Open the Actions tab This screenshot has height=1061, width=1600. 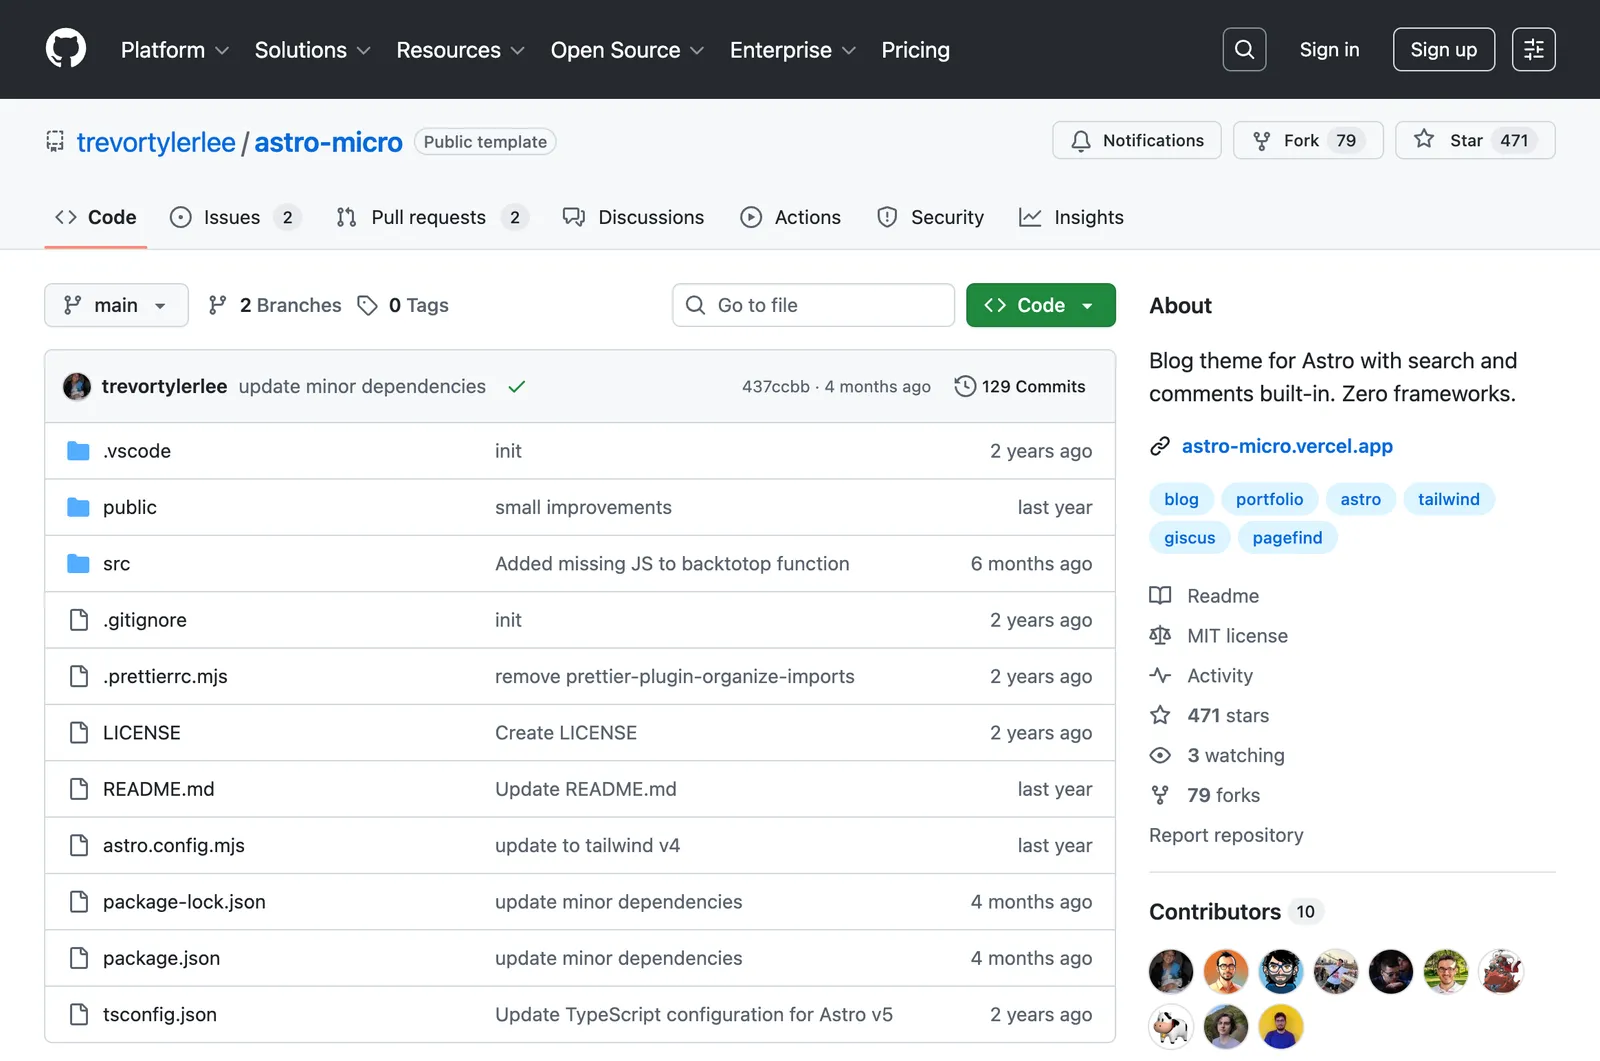[790, 217]
